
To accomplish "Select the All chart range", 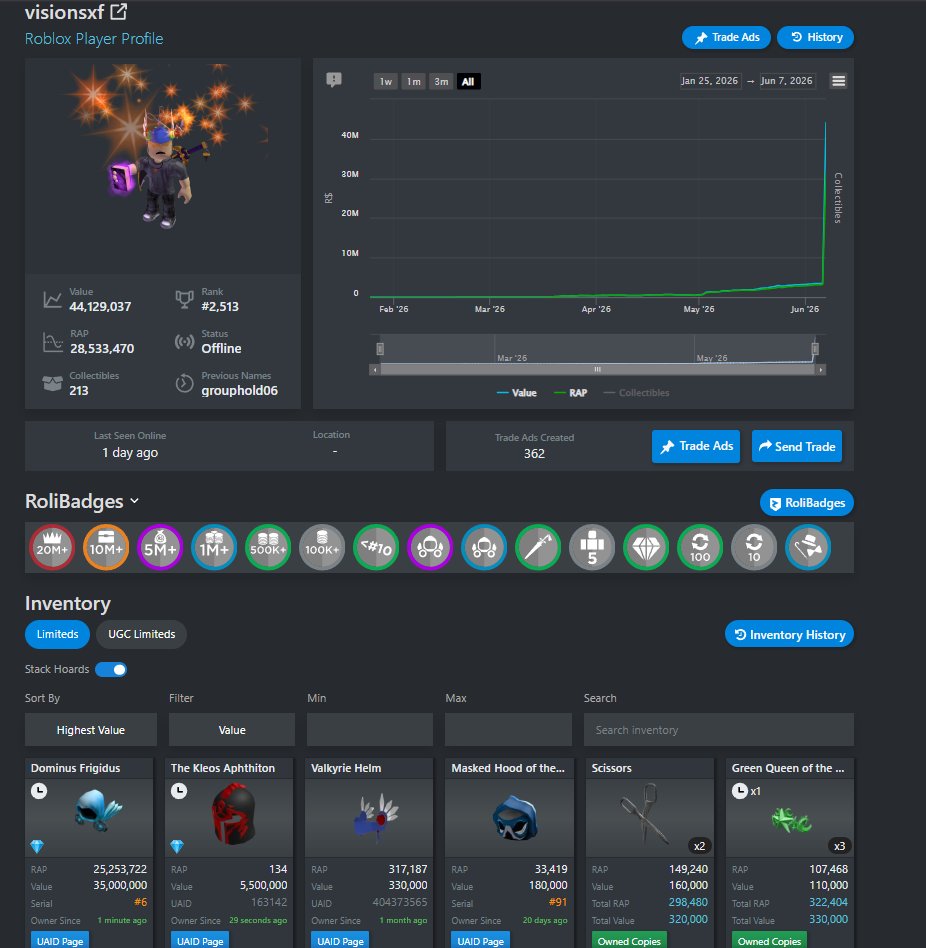I will pos(468,82).
